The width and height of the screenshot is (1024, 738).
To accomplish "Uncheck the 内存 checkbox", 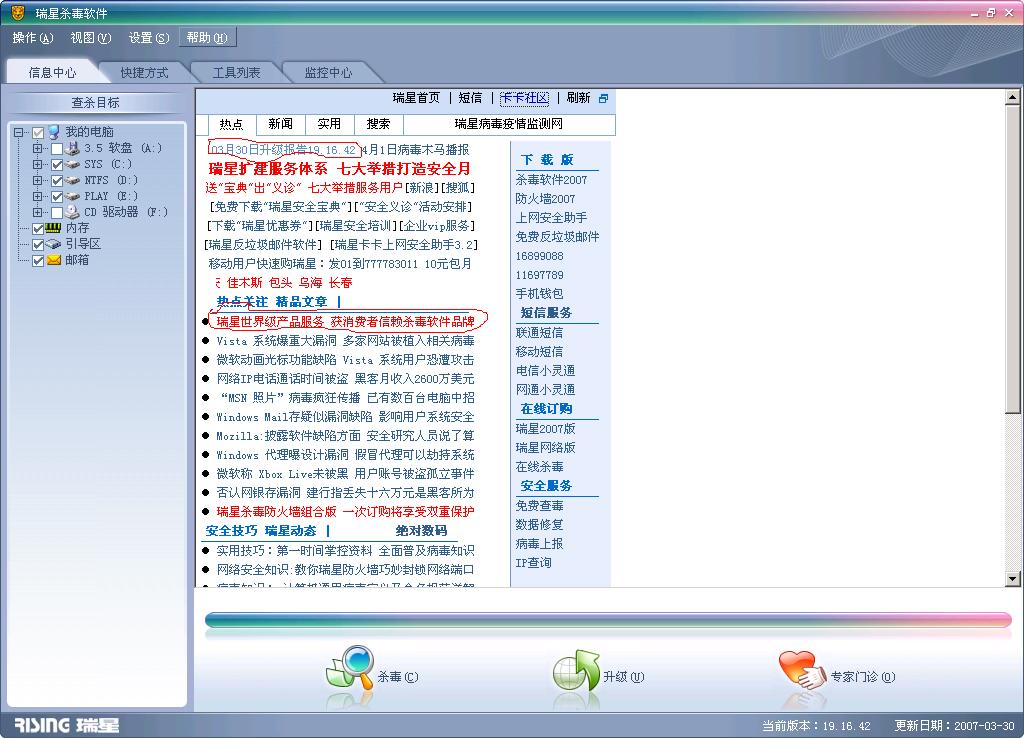I will (x=38, y=229).
